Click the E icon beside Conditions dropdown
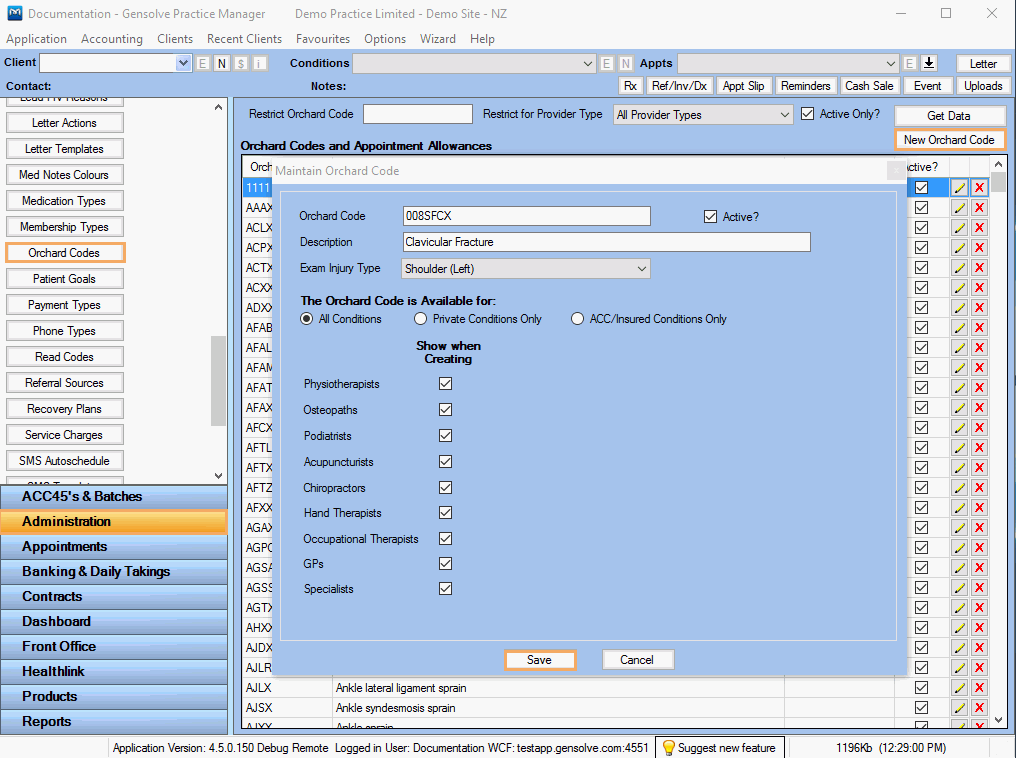Screen dimensions: 1016x758 pyautogui.click(x=606, y=63)
